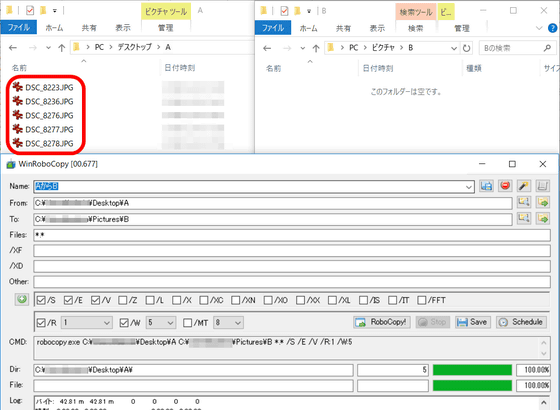Click the search magnifier icon in window B
Image resolution: width=560 pixels, height=410 pixels.
[x=547, y=48]
